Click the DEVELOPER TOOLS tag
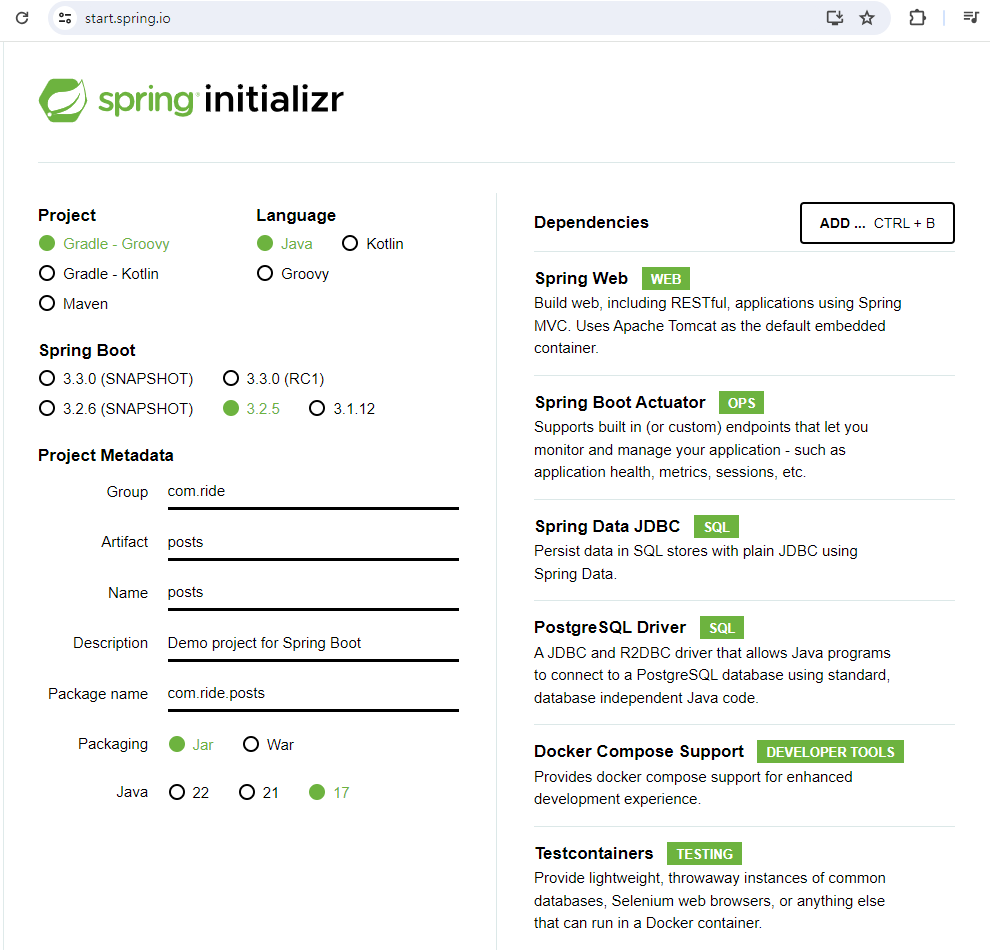Image resolution: width=990 pixels, height=950 pixels. [x=830, y=752]
